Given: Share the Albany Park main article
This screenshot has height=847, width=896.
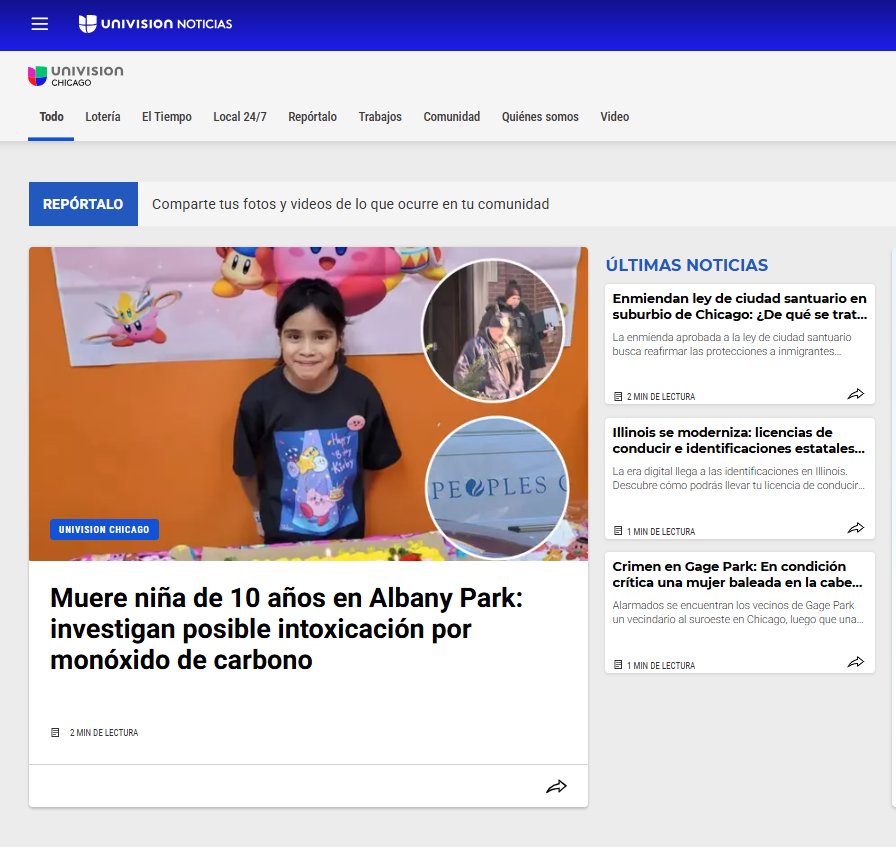Looking at the screenshot, I should point(556,787).
